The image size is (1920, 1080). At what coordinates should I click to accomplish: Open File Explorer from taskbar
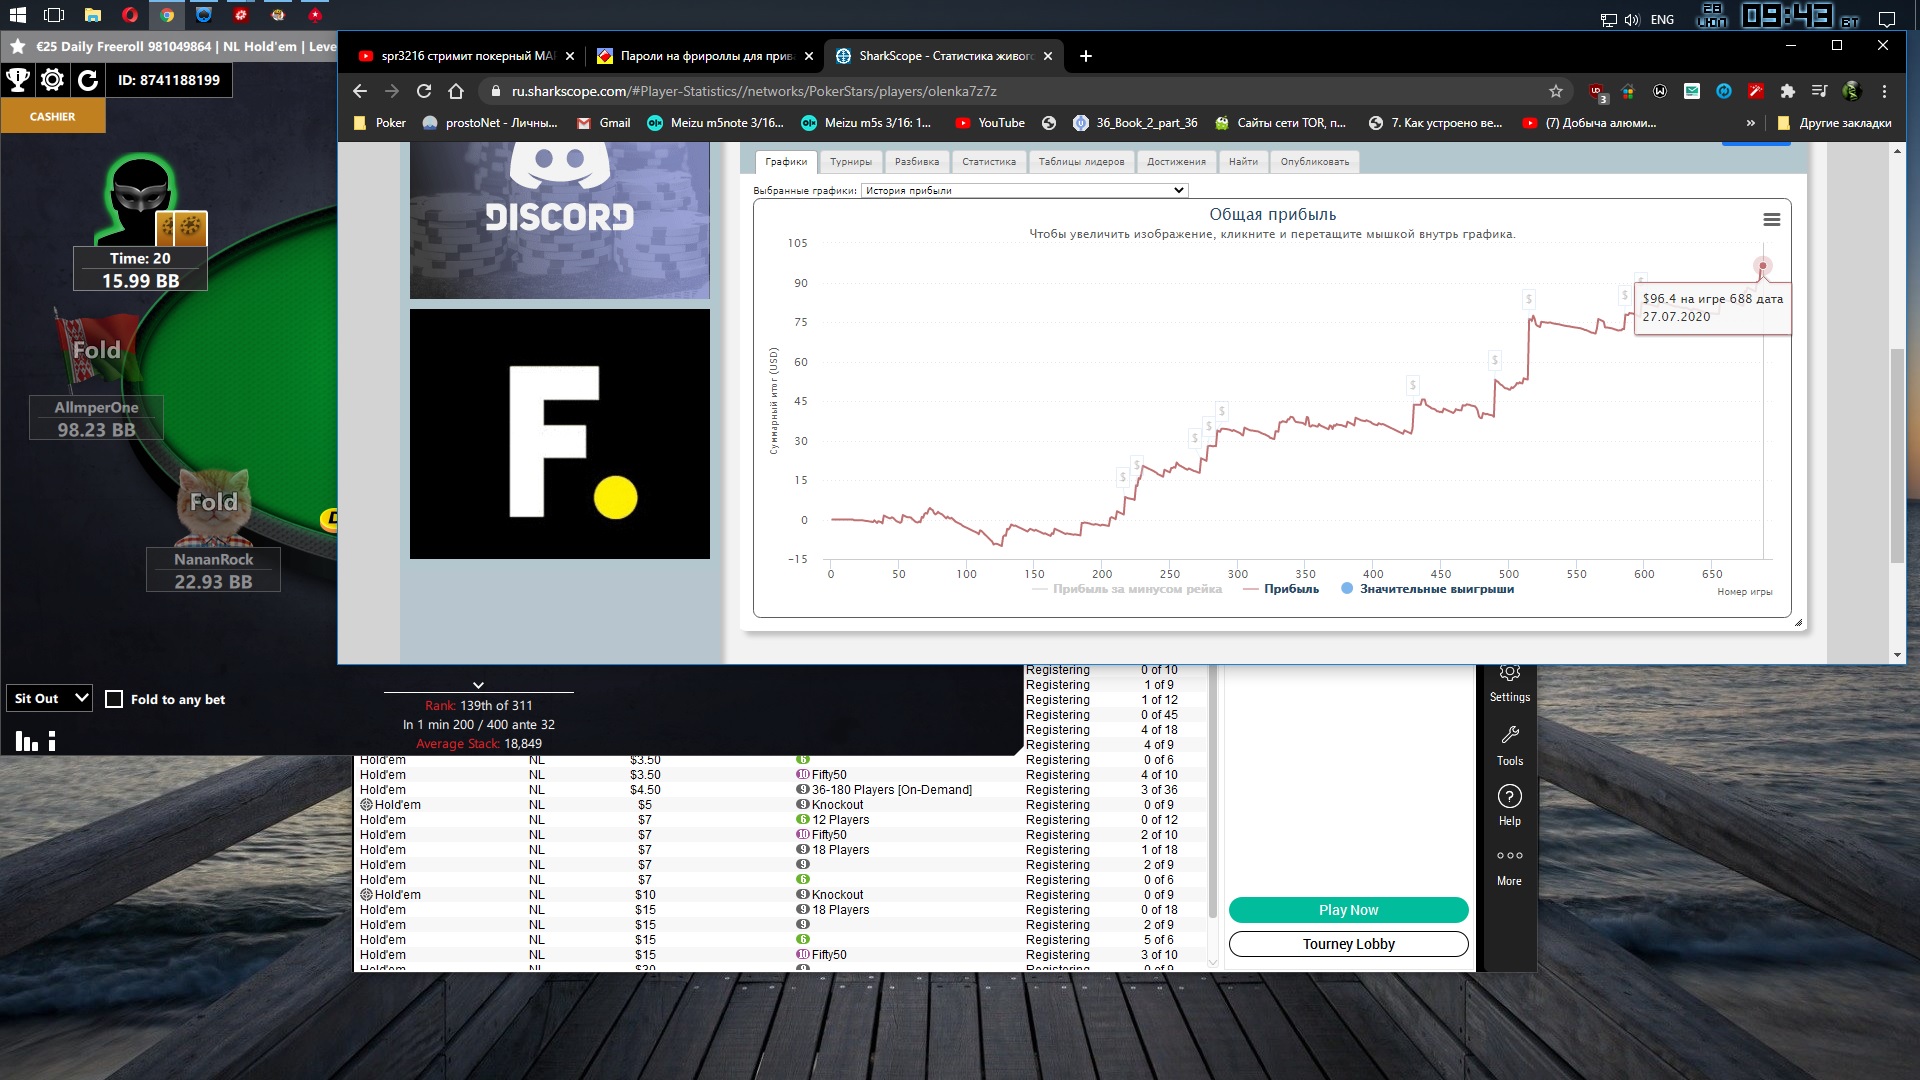[x=93, y=15]
